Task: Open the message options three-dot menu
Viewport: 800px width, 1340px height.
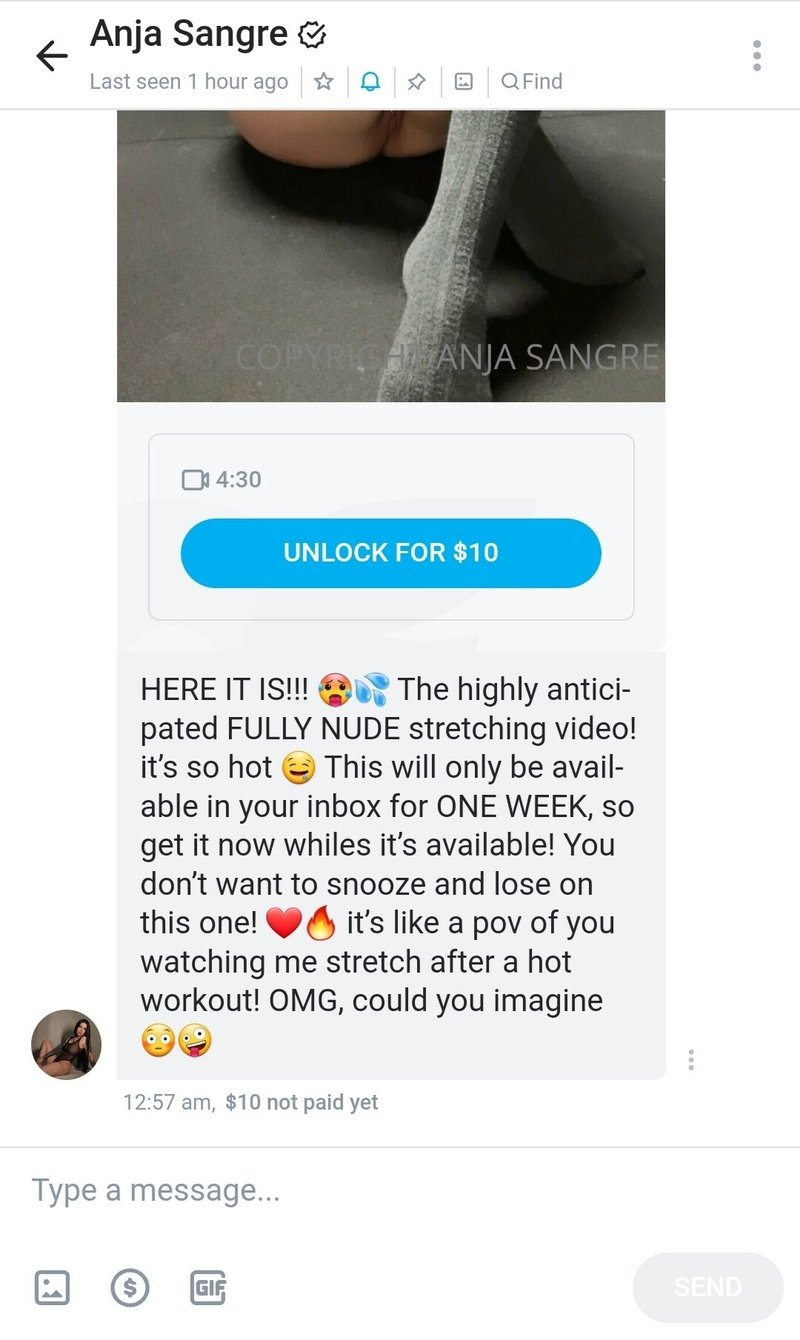Action: (691, 1060)
